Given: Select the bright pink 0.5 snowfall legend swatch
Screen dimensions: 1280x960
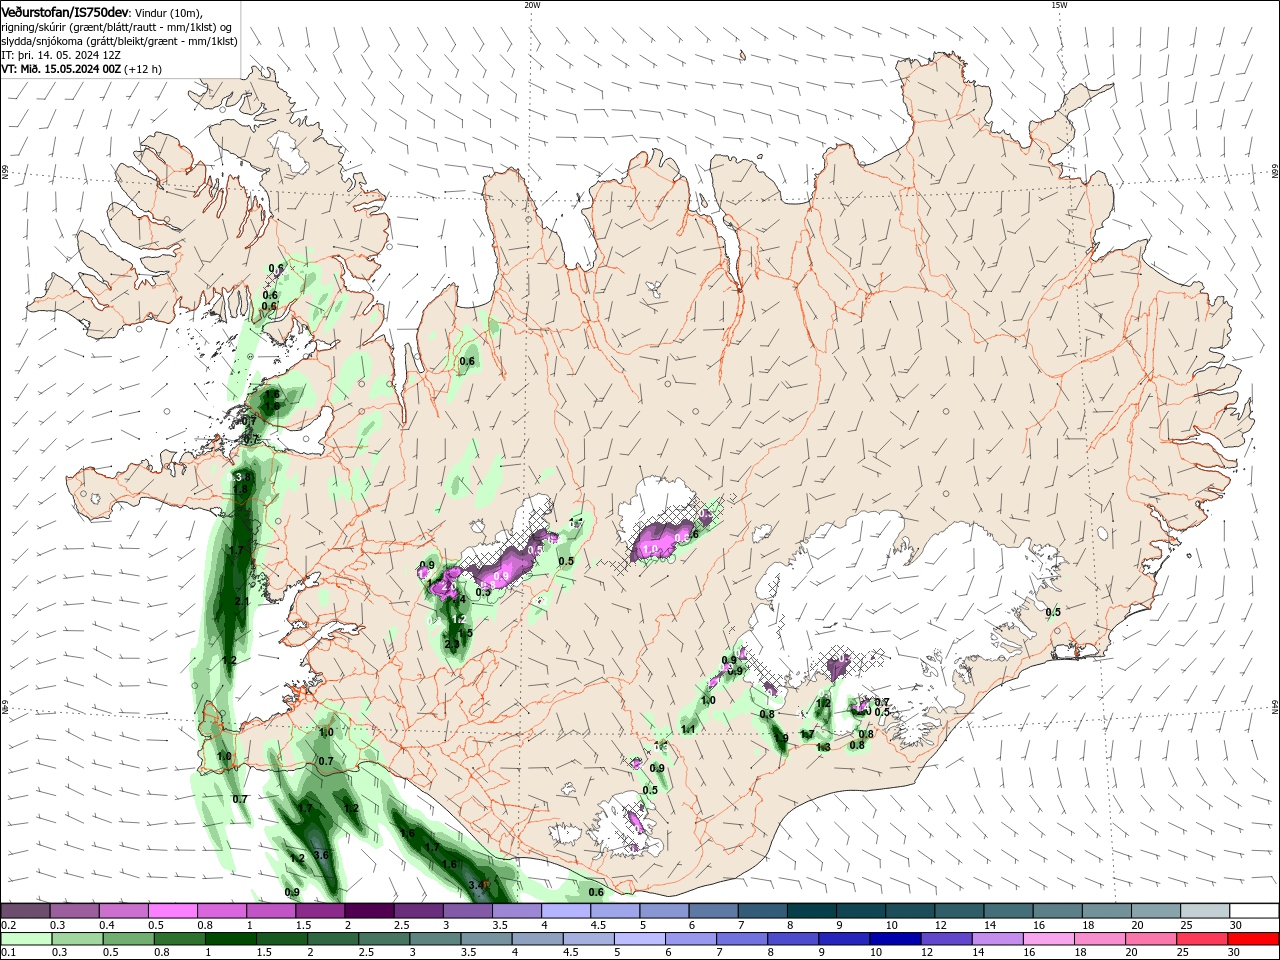Looking at the screenshot, I should tap(172, 911).
